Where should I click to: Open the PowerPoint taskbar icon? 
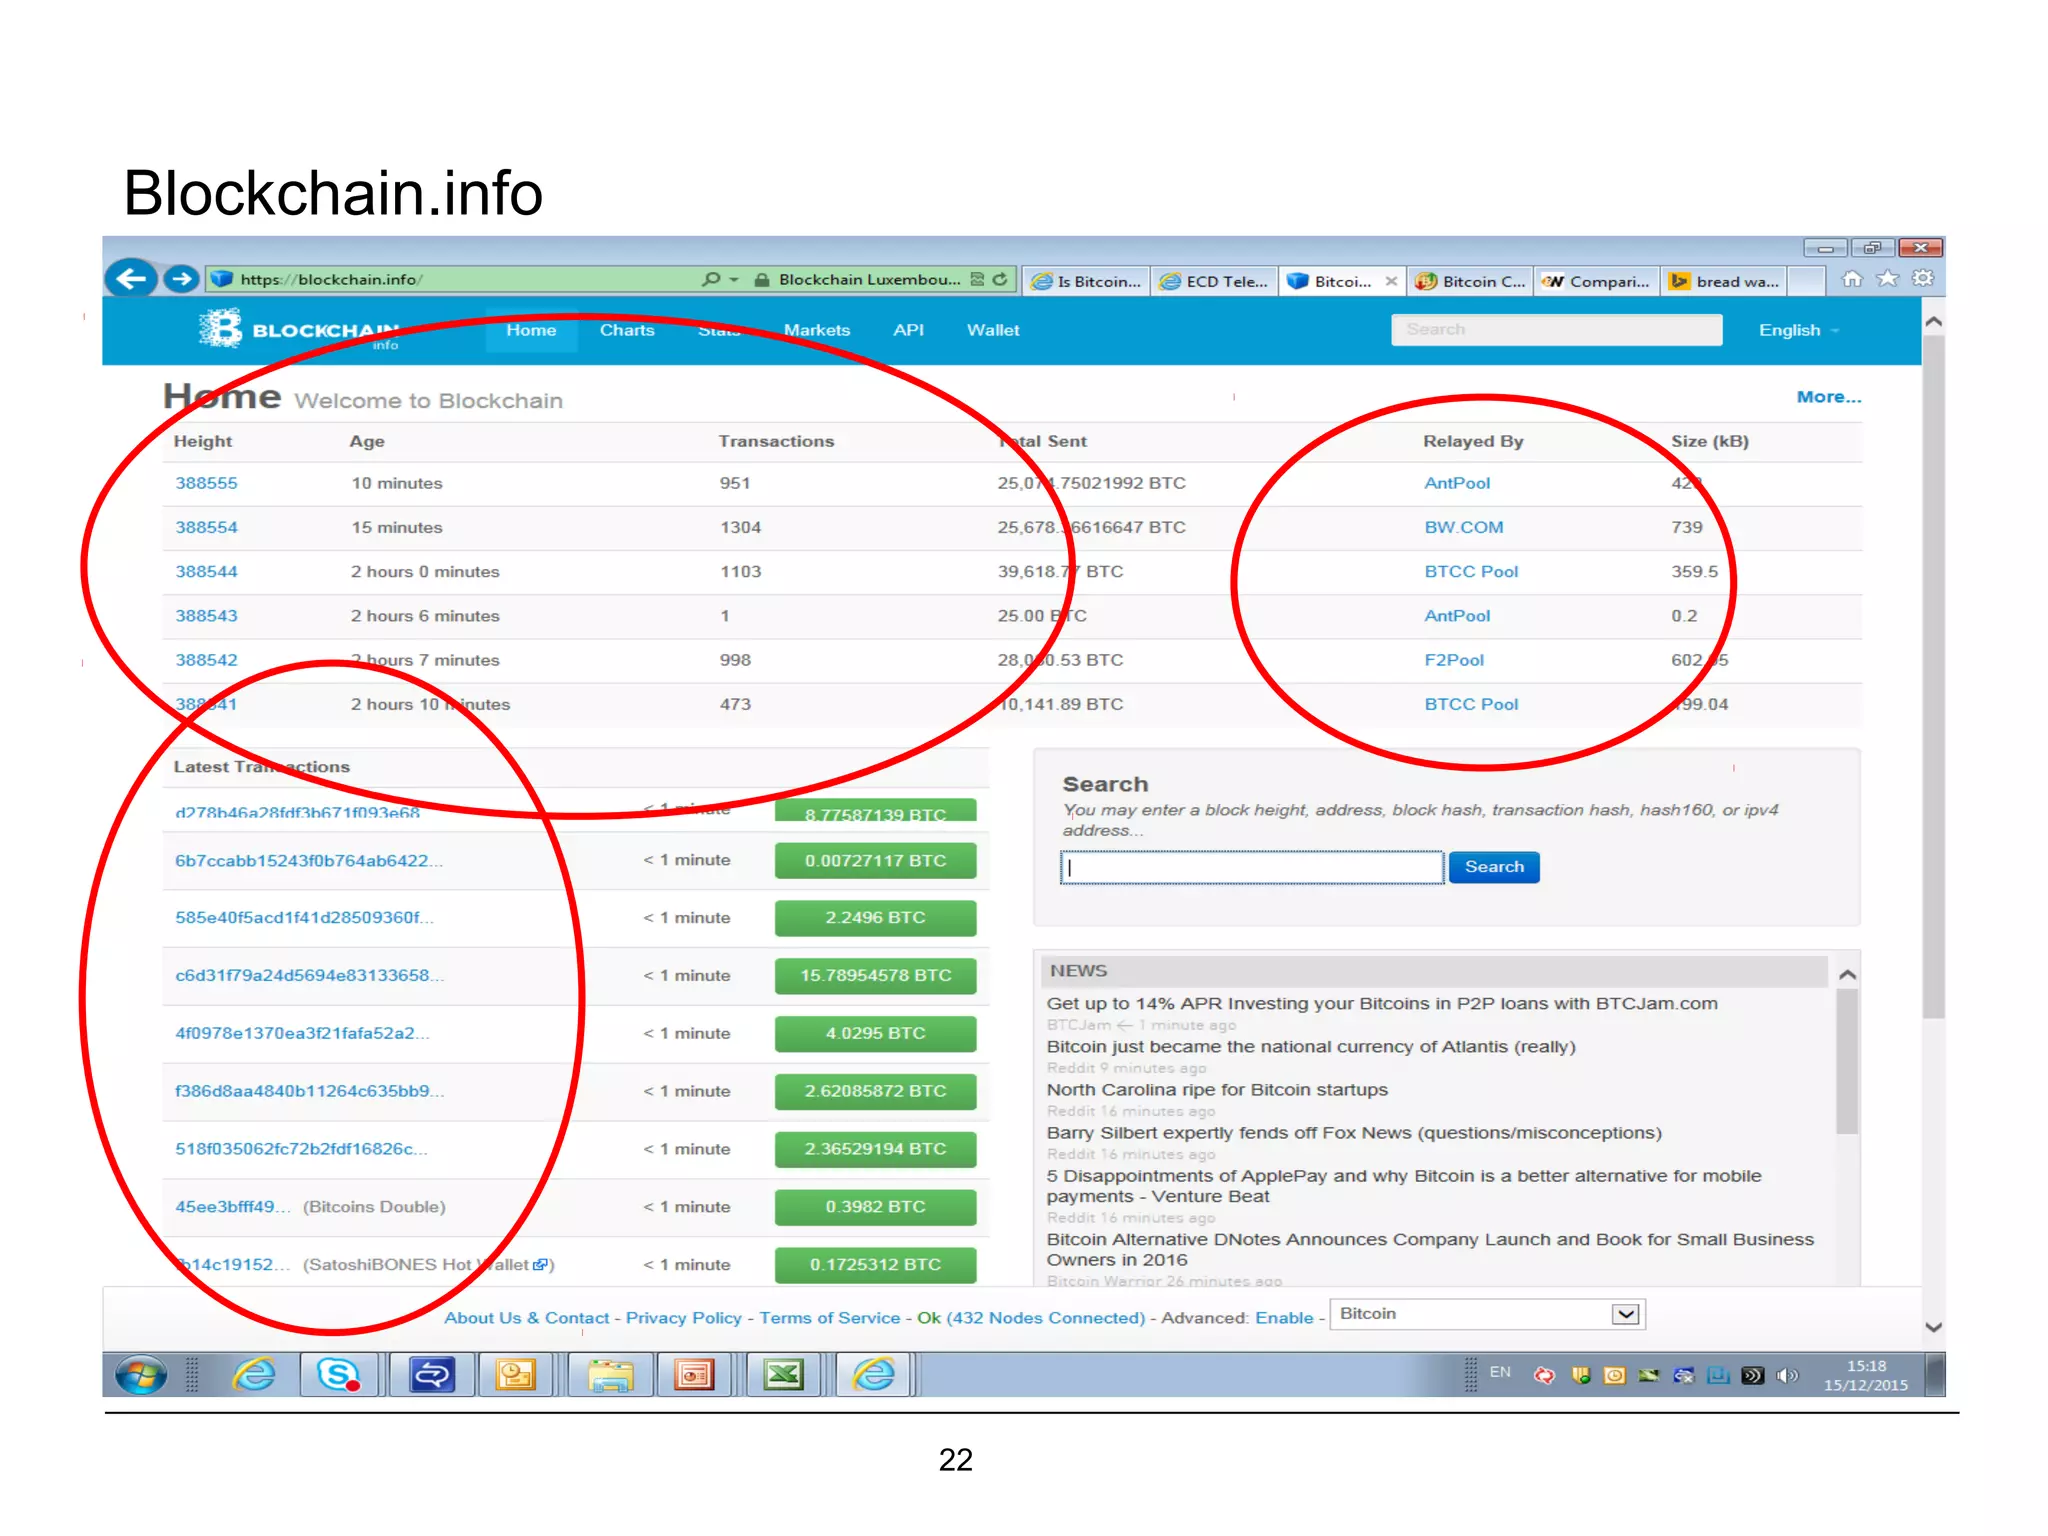tap(694, 1375)
